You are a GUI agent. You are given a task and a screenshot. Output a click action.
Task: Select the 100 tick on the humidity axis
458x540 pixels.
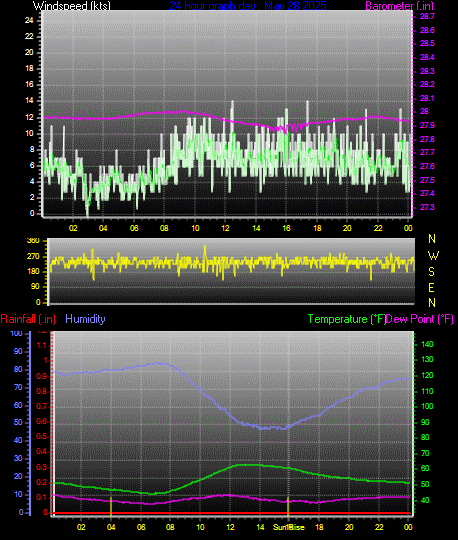click(16, 333)
